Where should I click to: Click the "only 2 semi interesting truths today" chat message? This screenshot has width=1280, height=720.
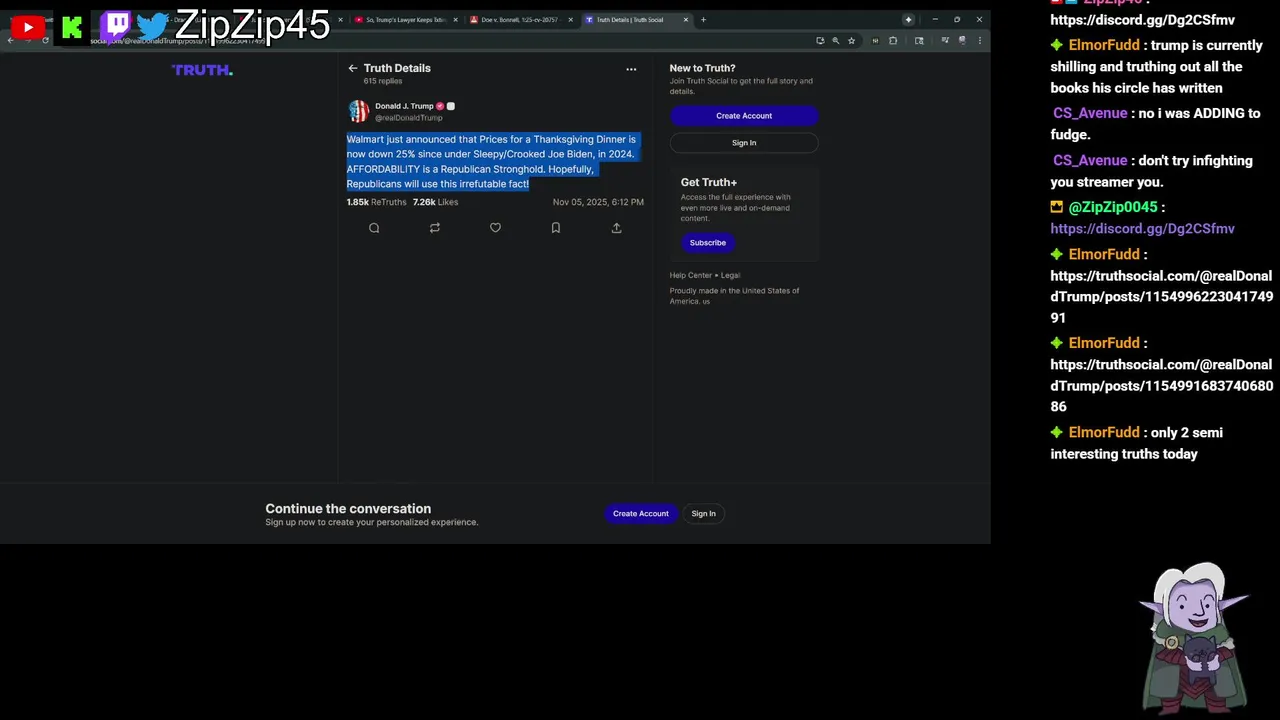tap(1136, 443)
